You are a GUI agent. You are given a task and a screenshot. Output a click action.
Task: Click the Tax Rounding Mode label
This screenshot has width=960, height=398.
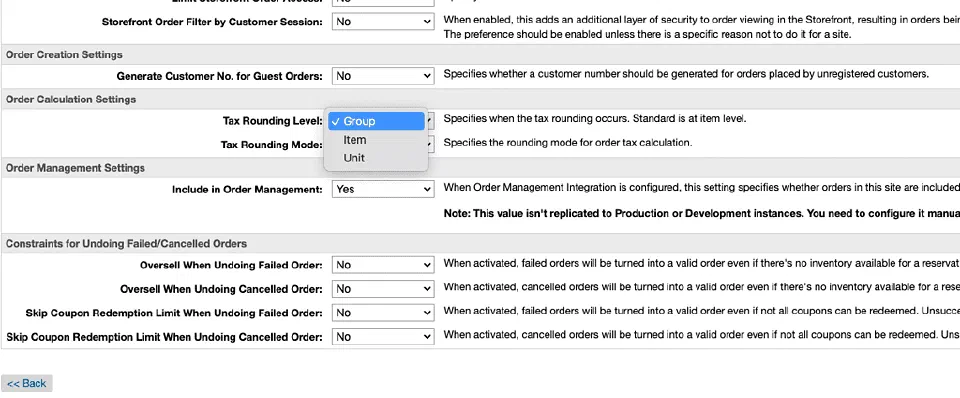pyautogui.click(x=272, y=145)
